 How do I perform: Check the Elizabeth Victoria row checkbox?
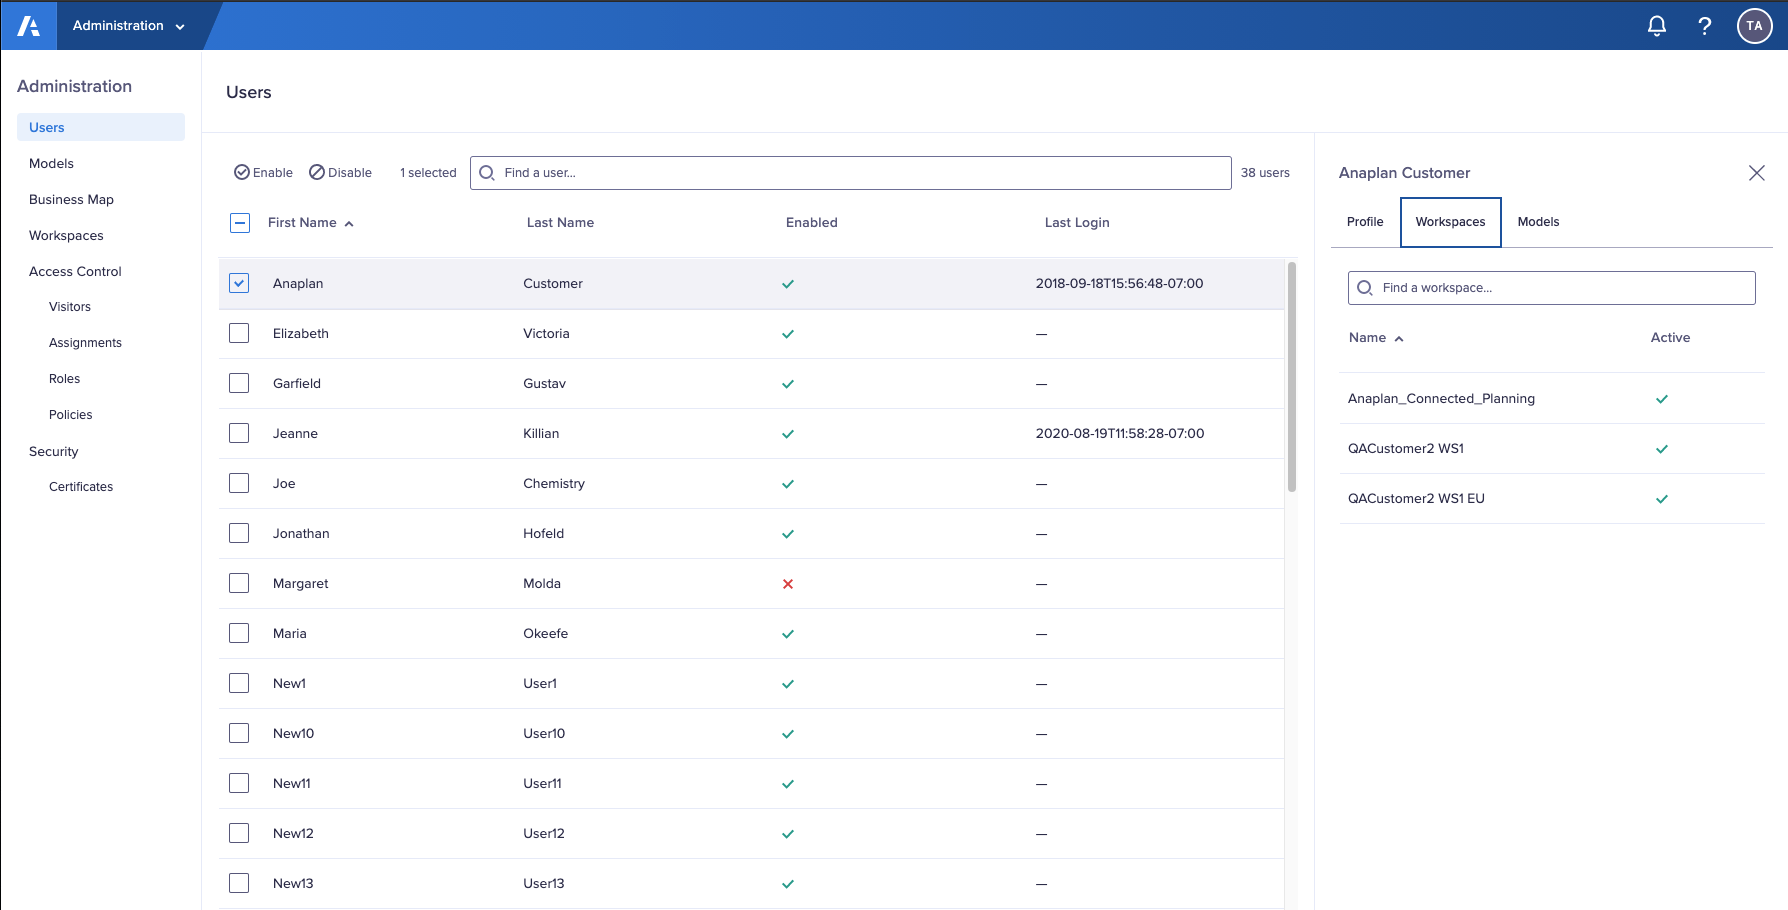[x=239, y=333]
